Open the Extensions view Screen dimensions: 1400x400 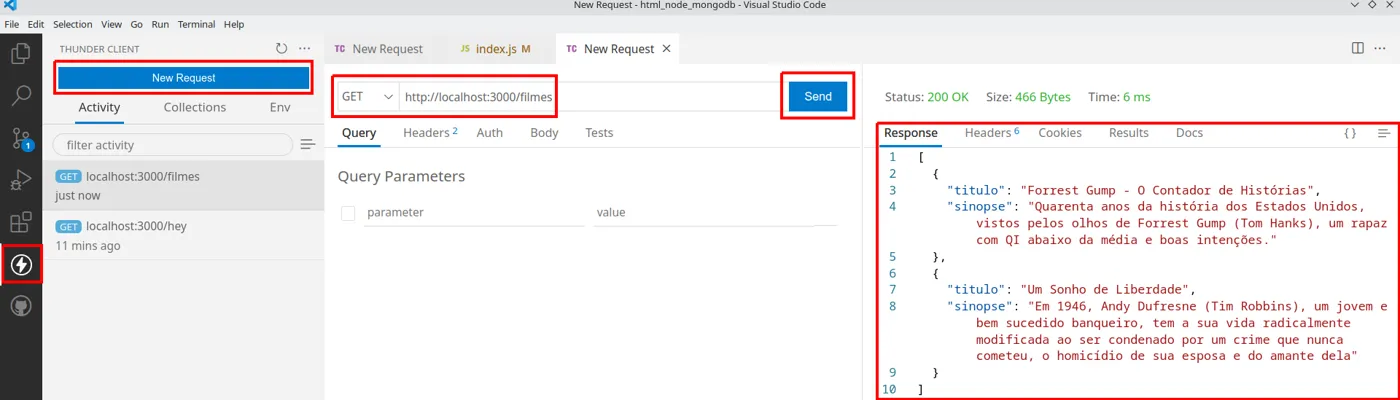point(20,223)
